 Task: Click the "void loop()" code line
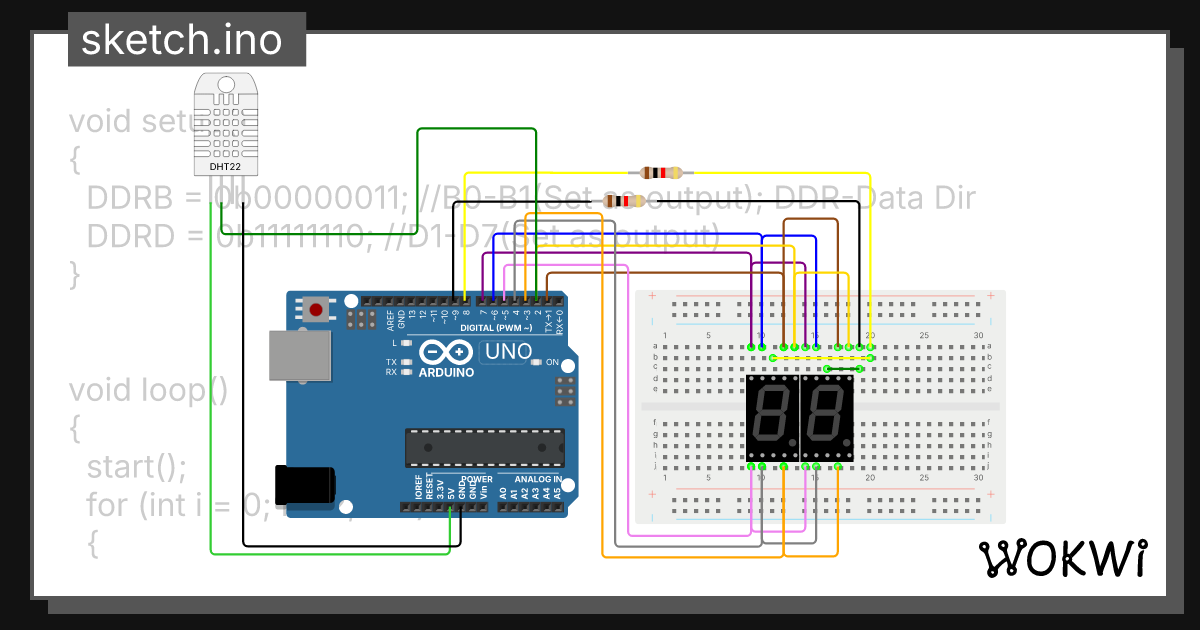point(148,389)
